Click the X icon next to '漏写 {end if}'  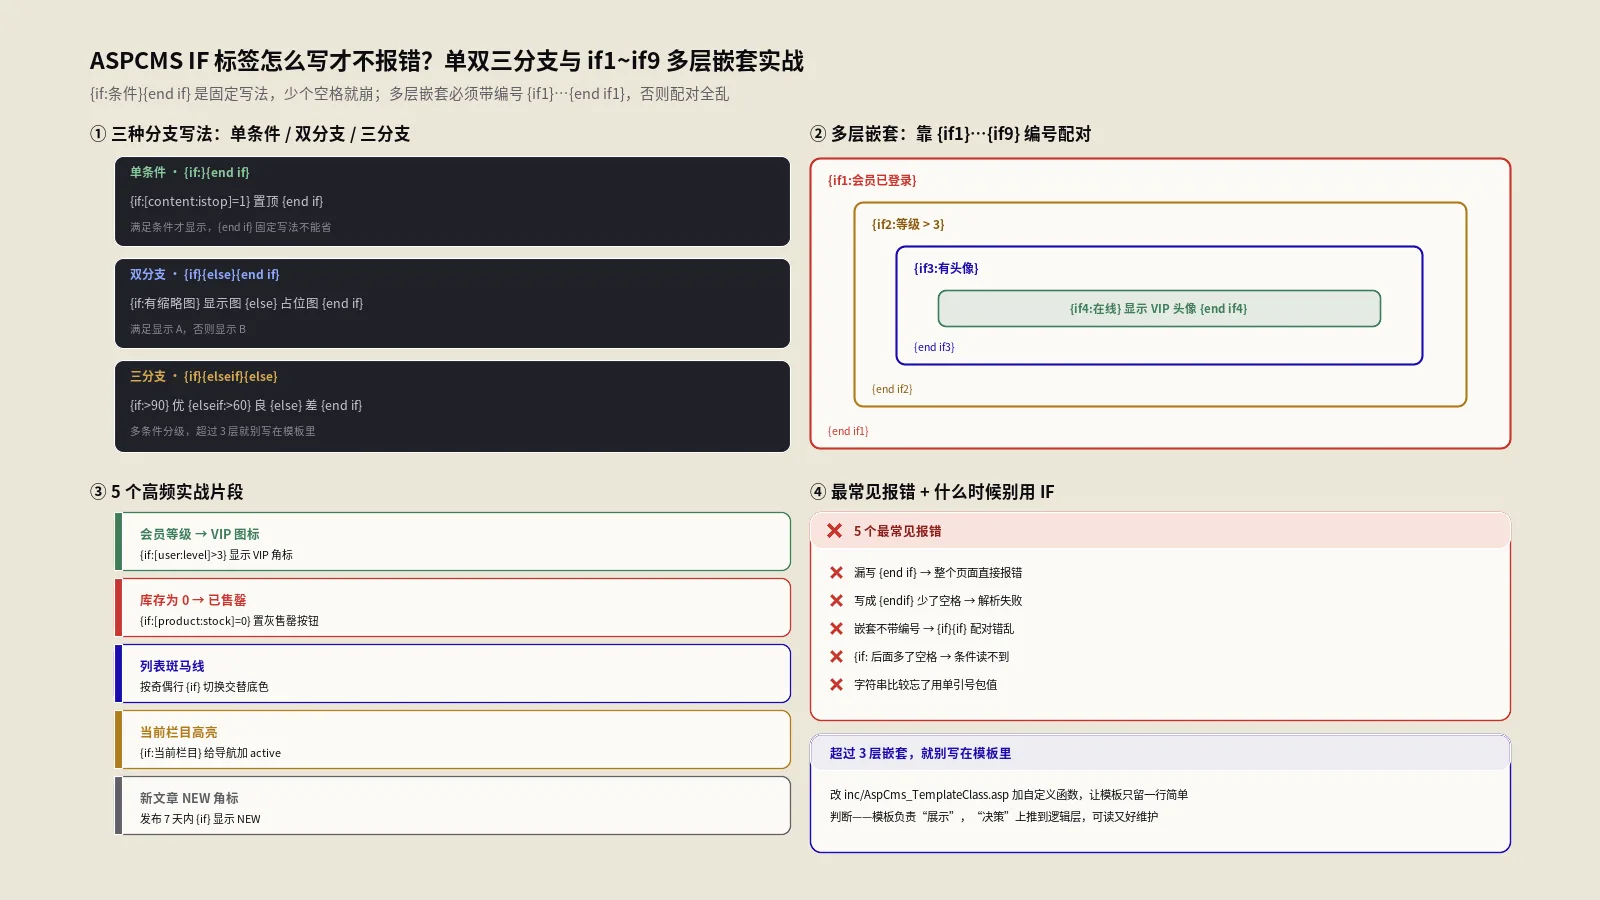(x=836, y=573)
